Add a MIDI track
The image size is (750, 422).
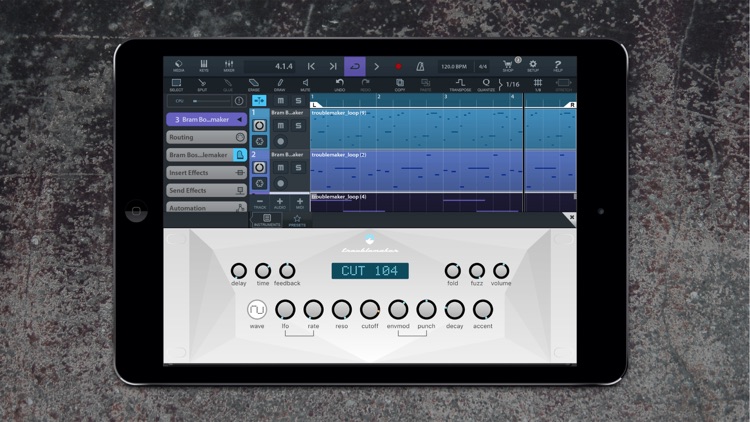[300, 203]
